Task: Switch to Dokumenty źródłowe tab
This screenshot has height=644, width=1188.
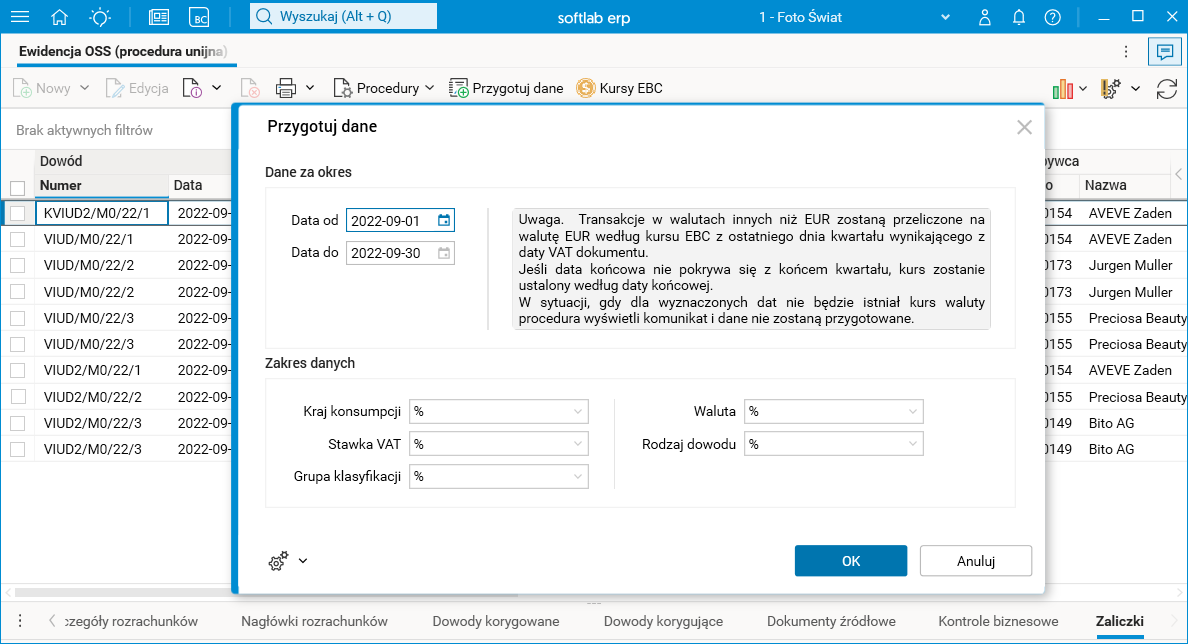Action: pyautogui.click(x=831, y=622)
